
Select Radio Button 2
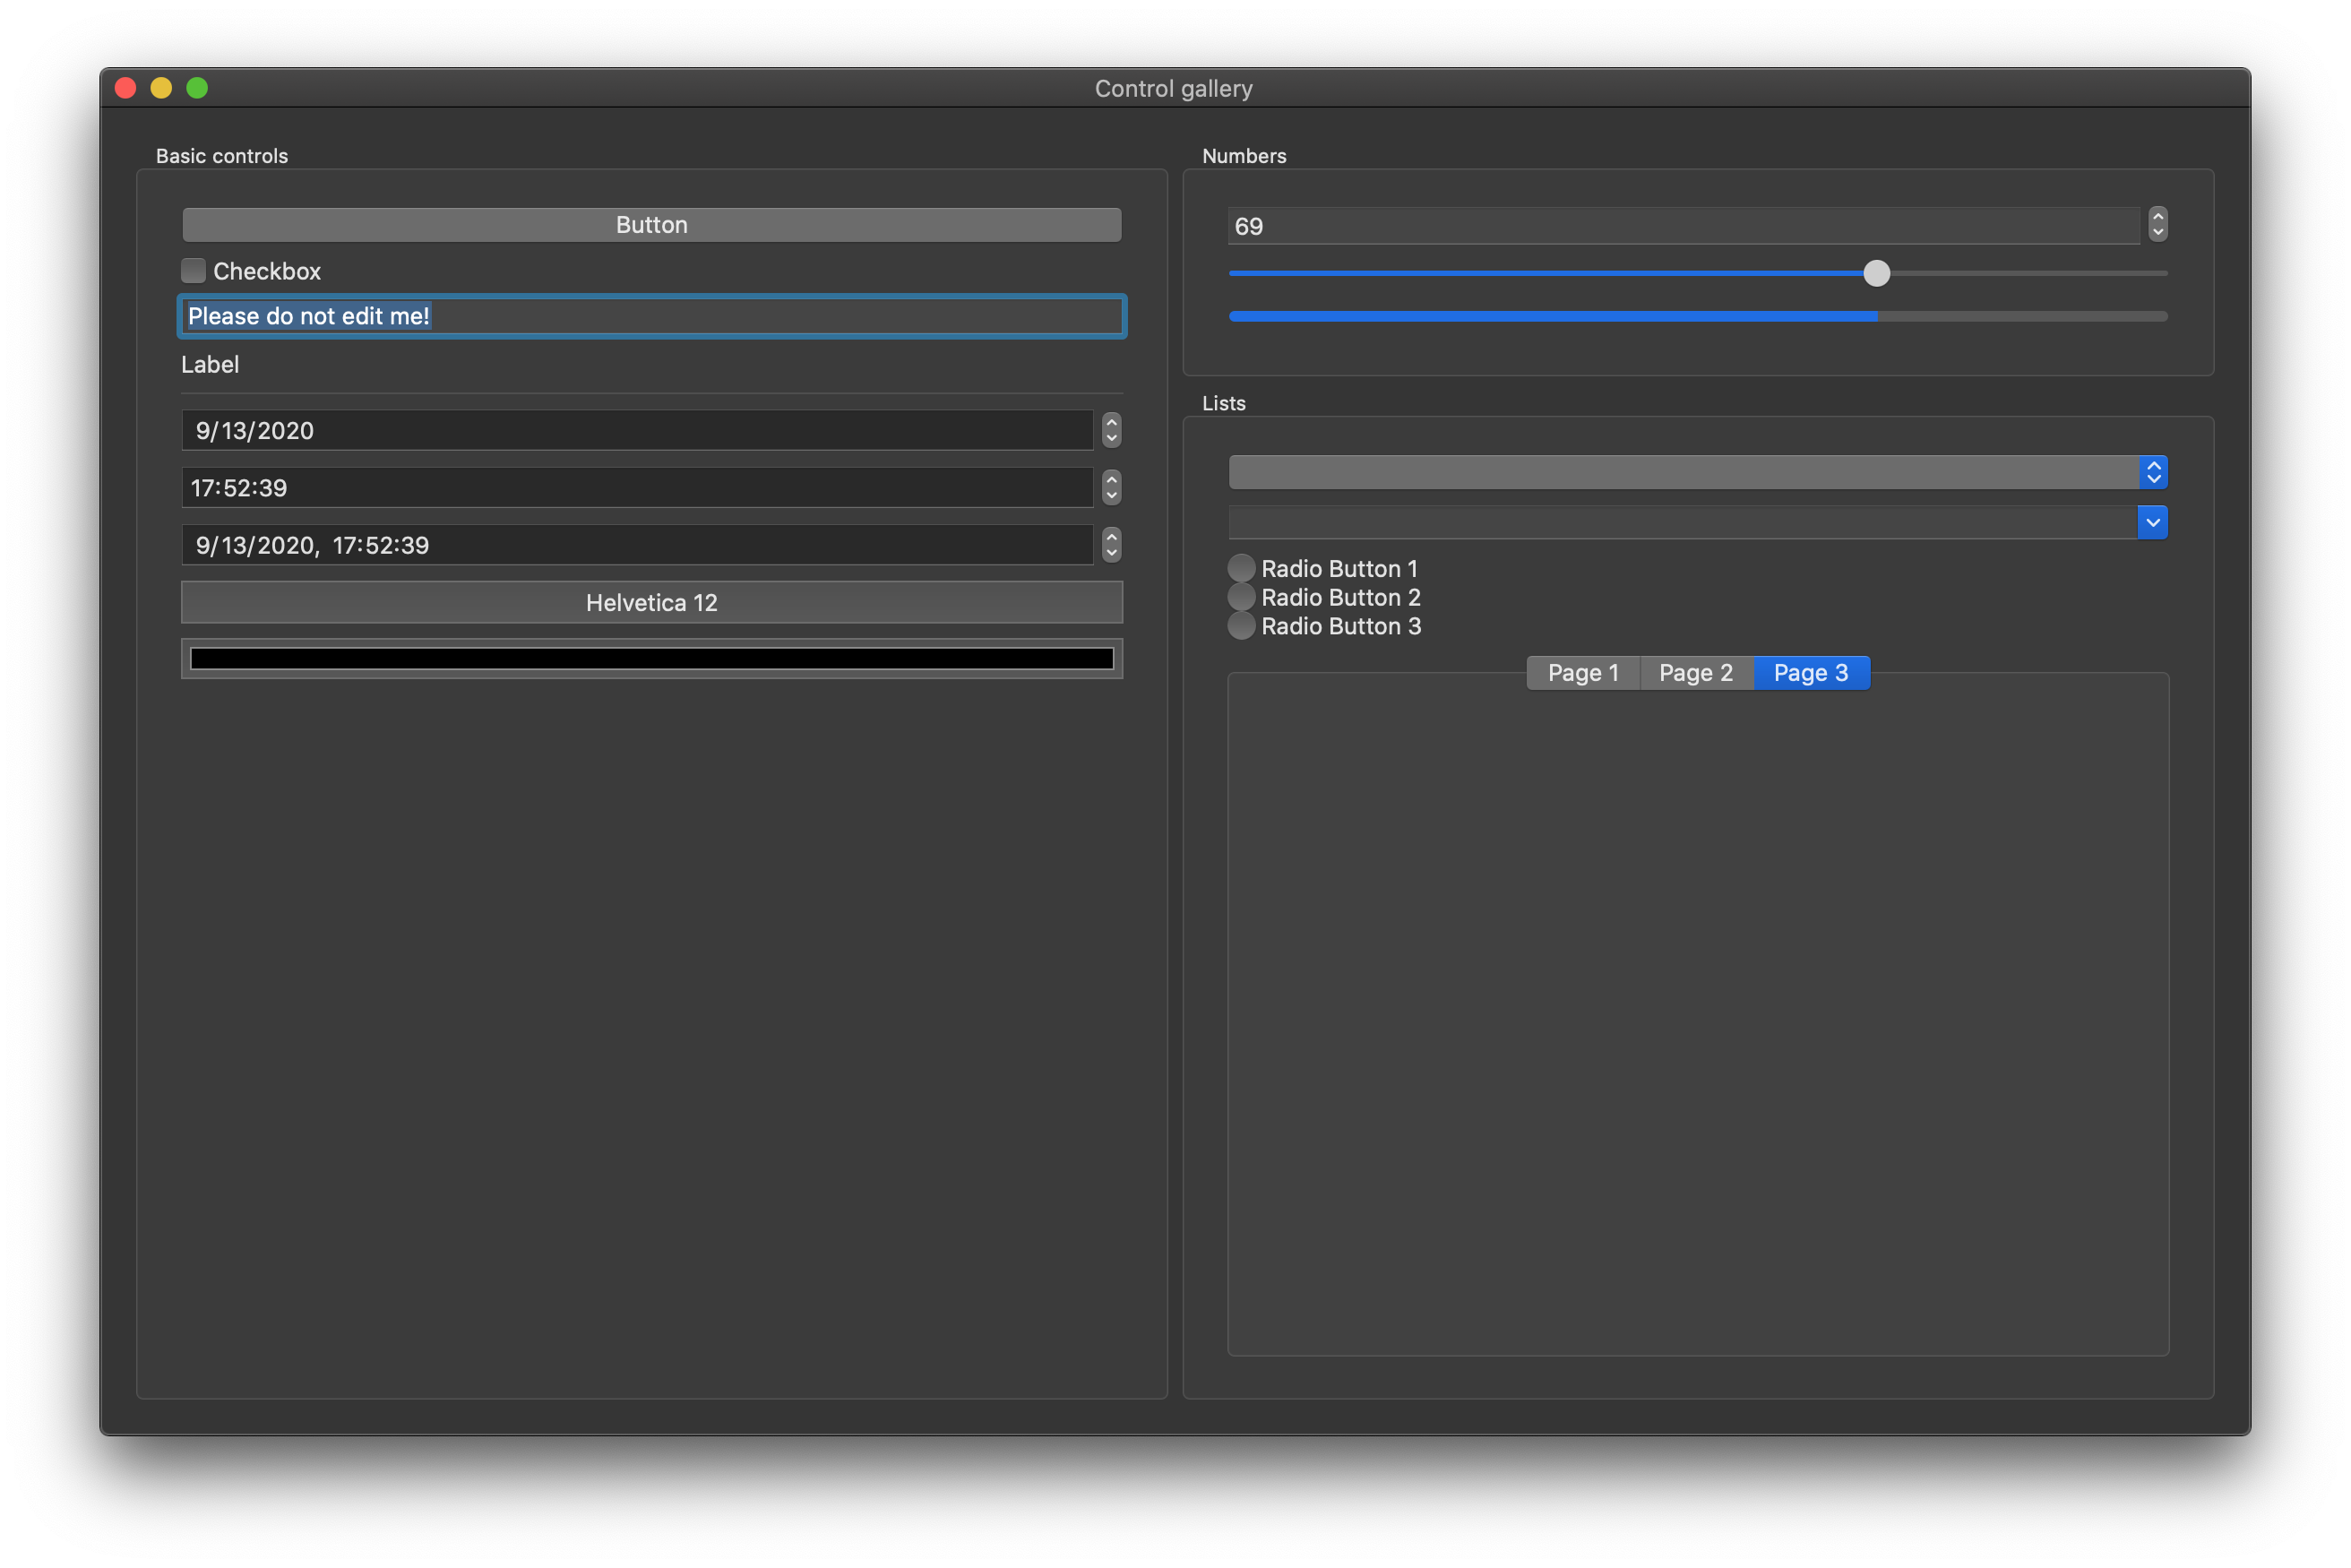click(x=1241, y=597)
